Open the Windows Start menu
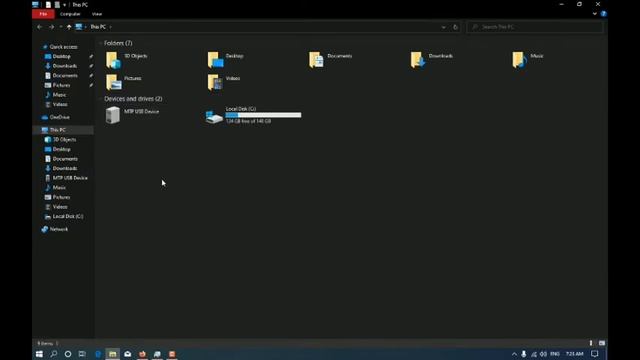Screen dimensions: 640x360 pos(39,354)
